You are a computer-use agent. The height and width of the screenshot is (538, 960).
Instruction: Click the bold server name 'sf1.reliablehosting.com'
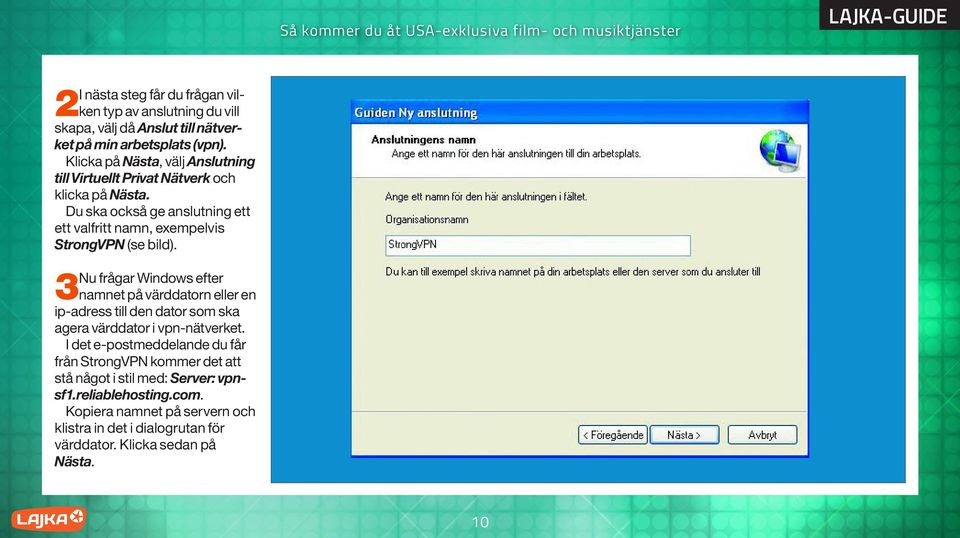[x=127, y=395]
